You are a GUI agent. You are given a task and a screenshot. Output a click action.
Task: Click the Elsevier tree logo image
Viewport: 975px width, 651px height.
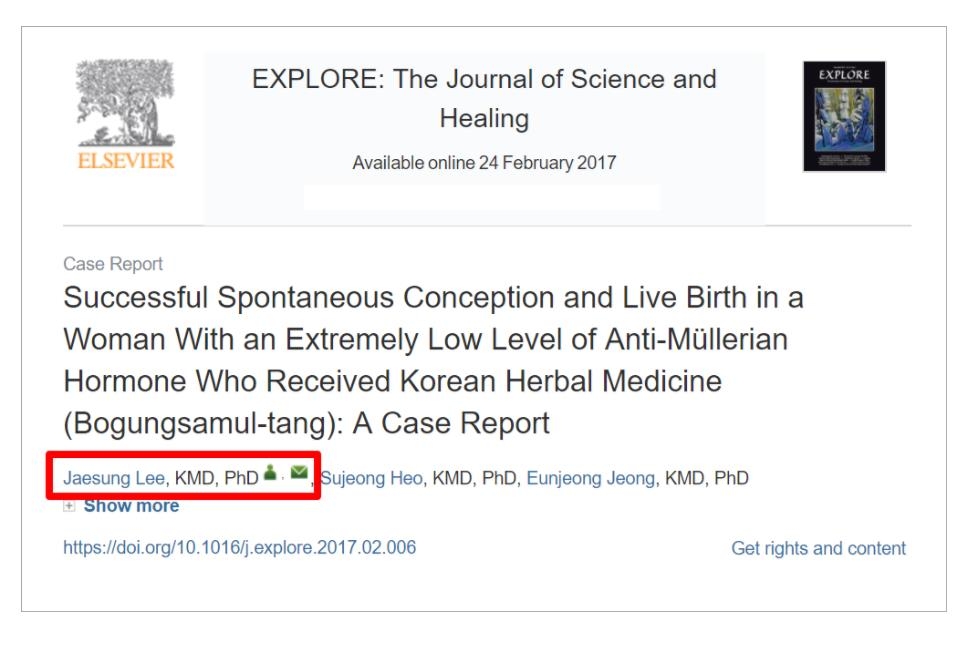[x=126, y=103]
